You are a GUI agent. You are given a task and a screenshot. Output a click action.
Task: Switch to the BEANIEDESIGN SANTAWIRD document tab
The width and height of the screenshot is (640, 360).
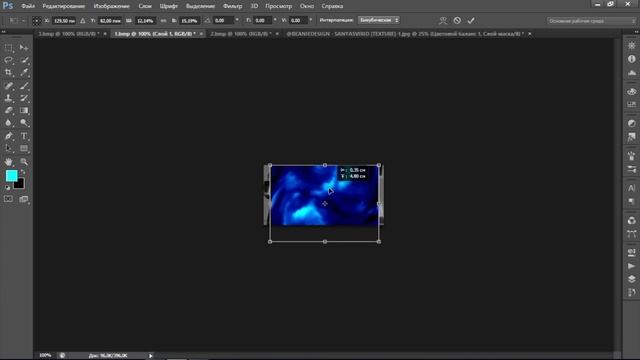(405, 34)
